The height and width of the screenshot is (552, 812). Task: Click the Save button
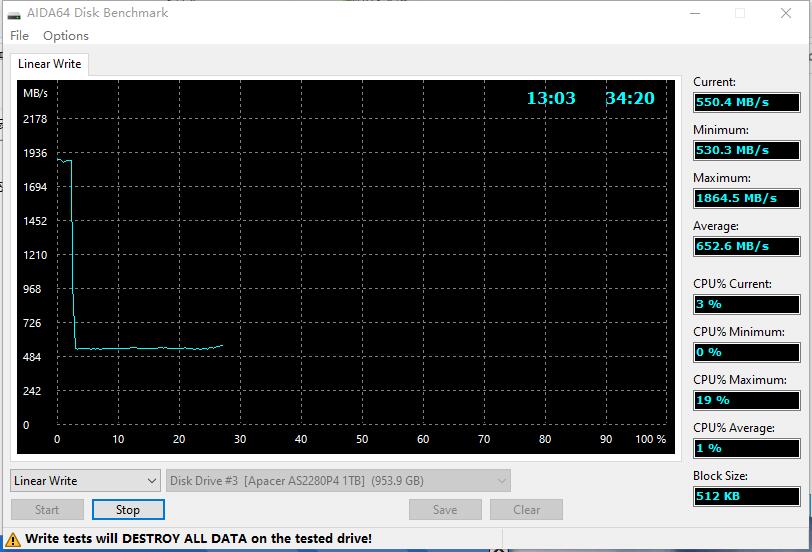[x=445, y=510]
